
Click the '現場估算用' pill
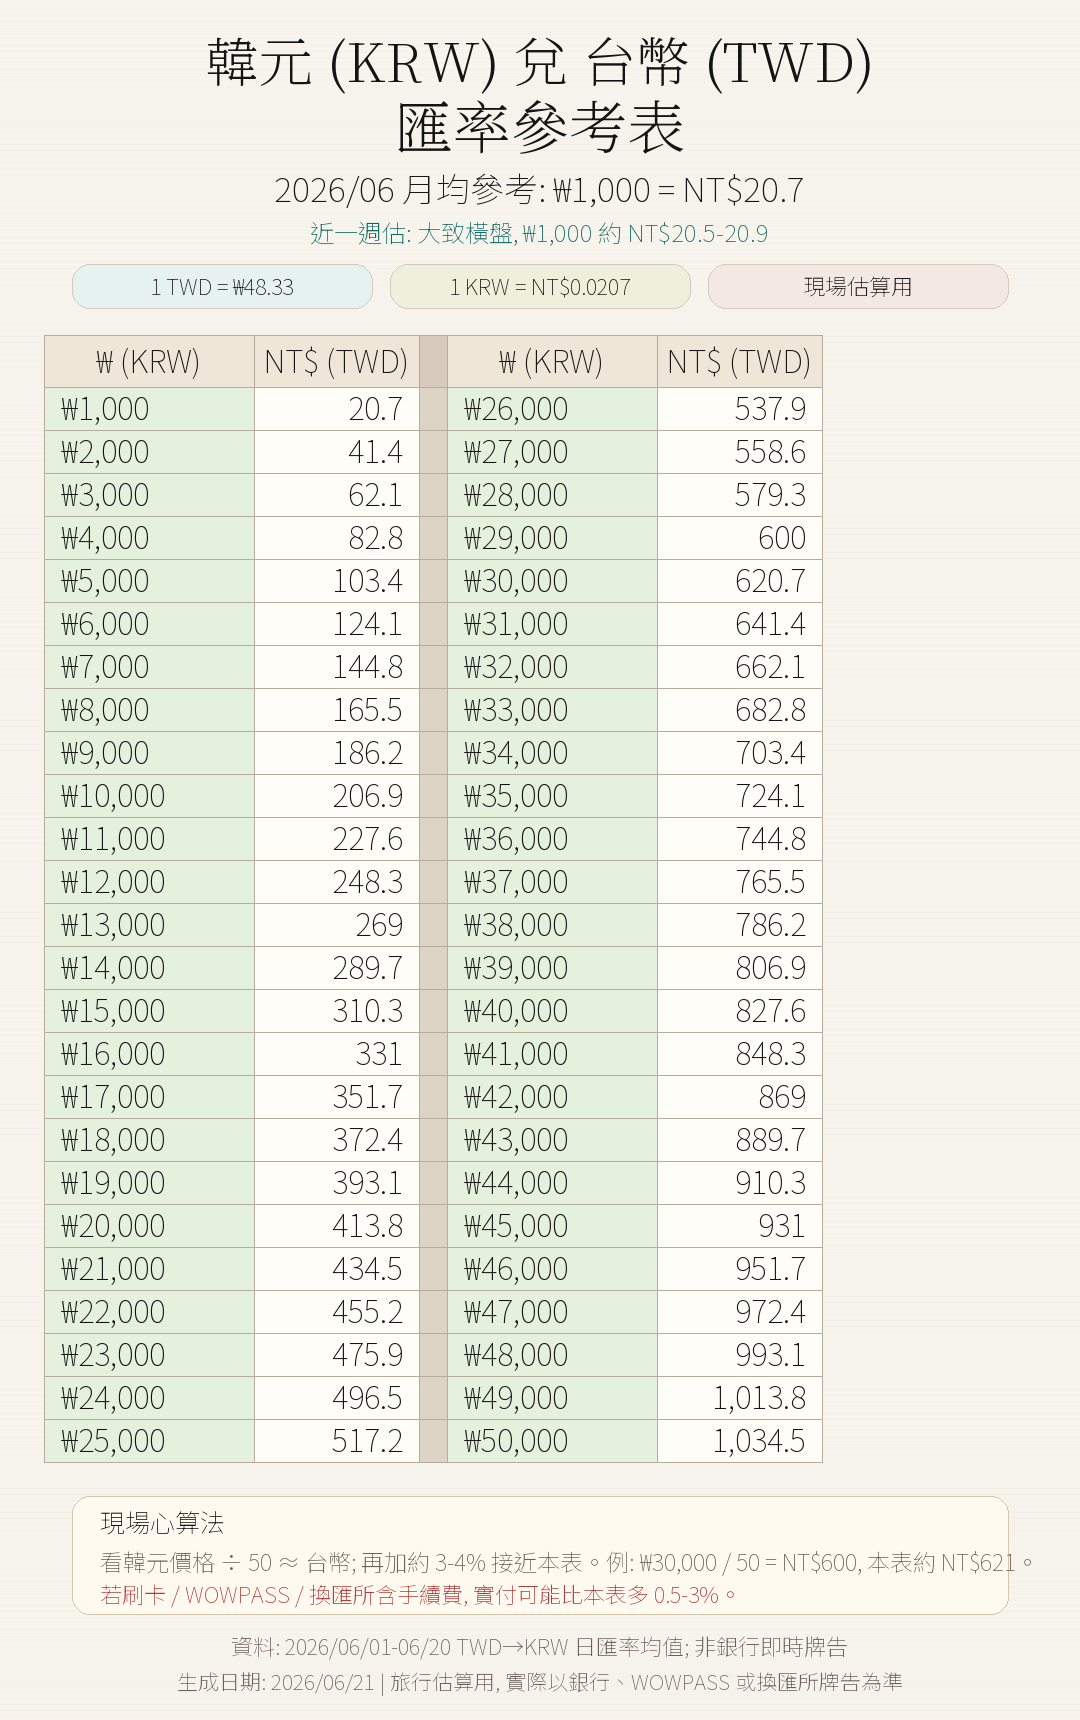[858, 287]
